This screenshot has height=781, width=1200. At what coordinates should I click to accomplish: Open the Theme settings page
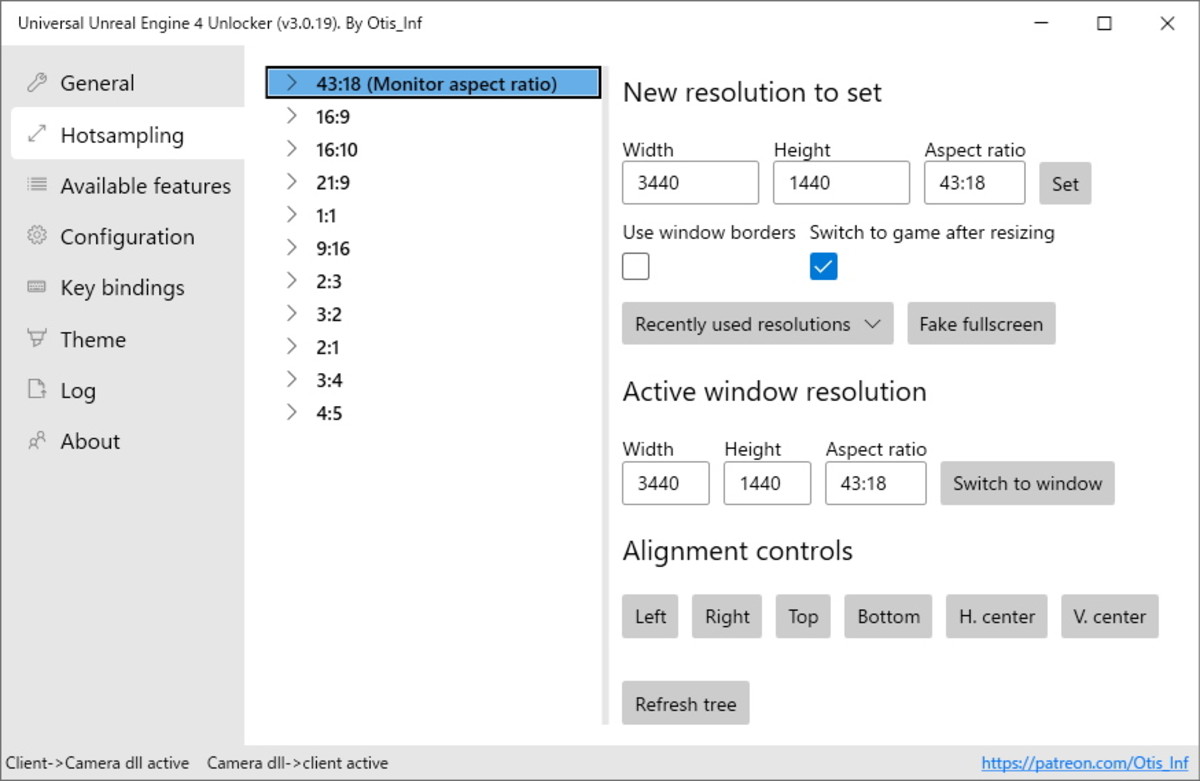[x=127, y=339]
